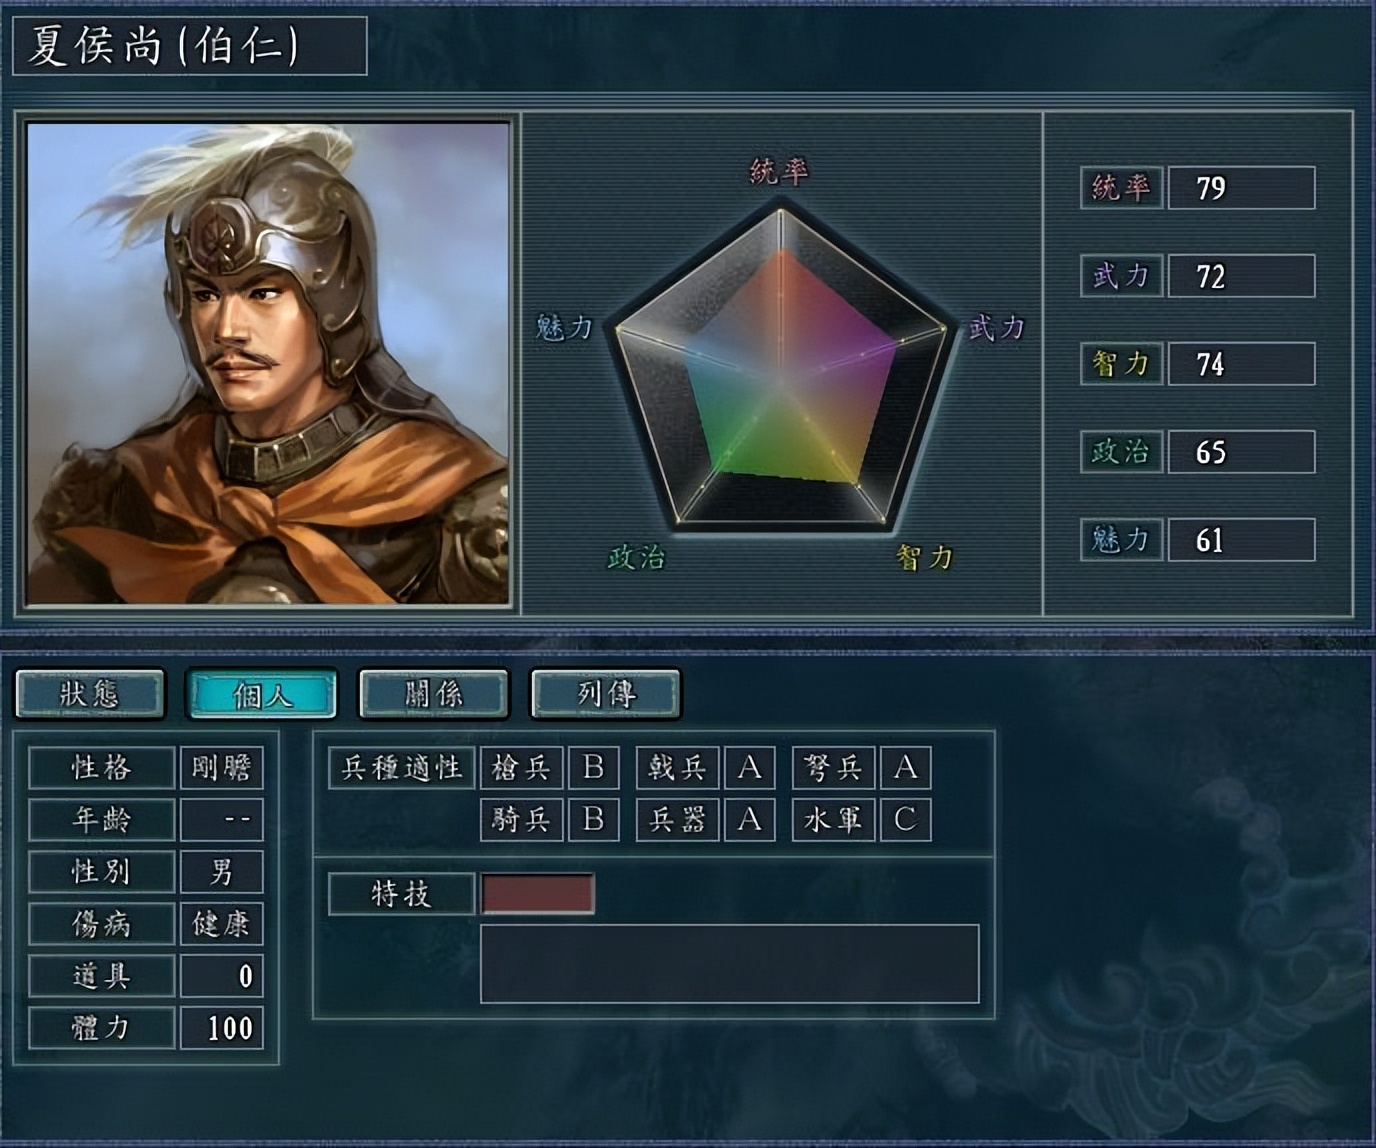Click the 兵器 aptitude grade A

click(750, 819)
